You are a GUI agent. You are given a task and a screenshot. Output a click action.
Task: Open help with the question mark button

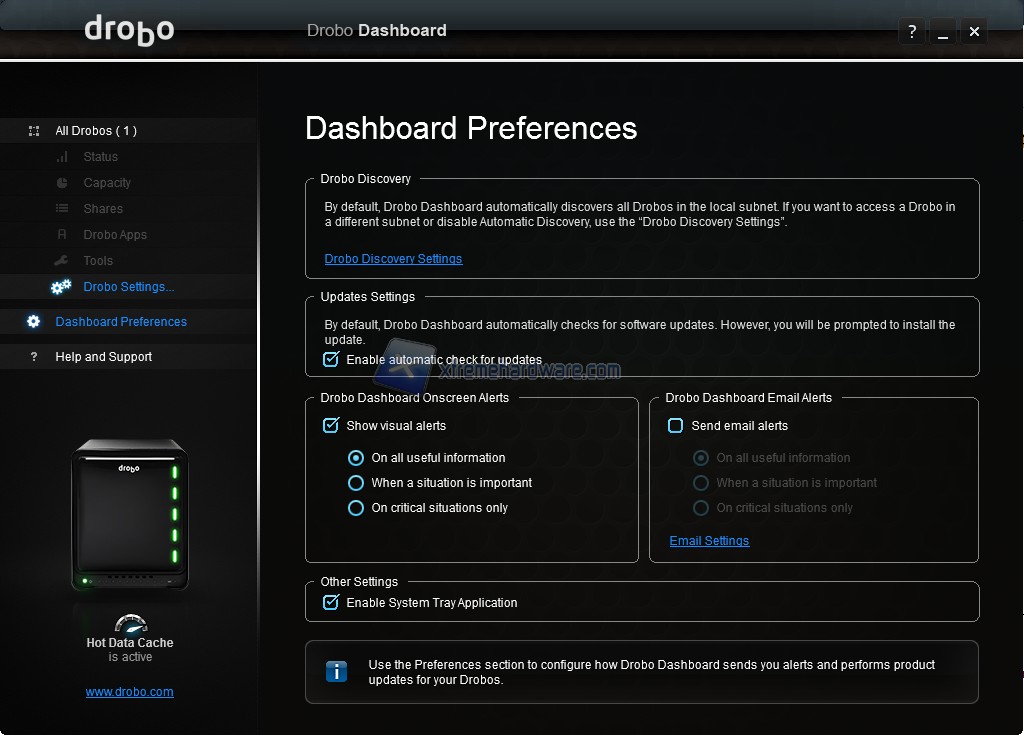click(x=911, y=32)
